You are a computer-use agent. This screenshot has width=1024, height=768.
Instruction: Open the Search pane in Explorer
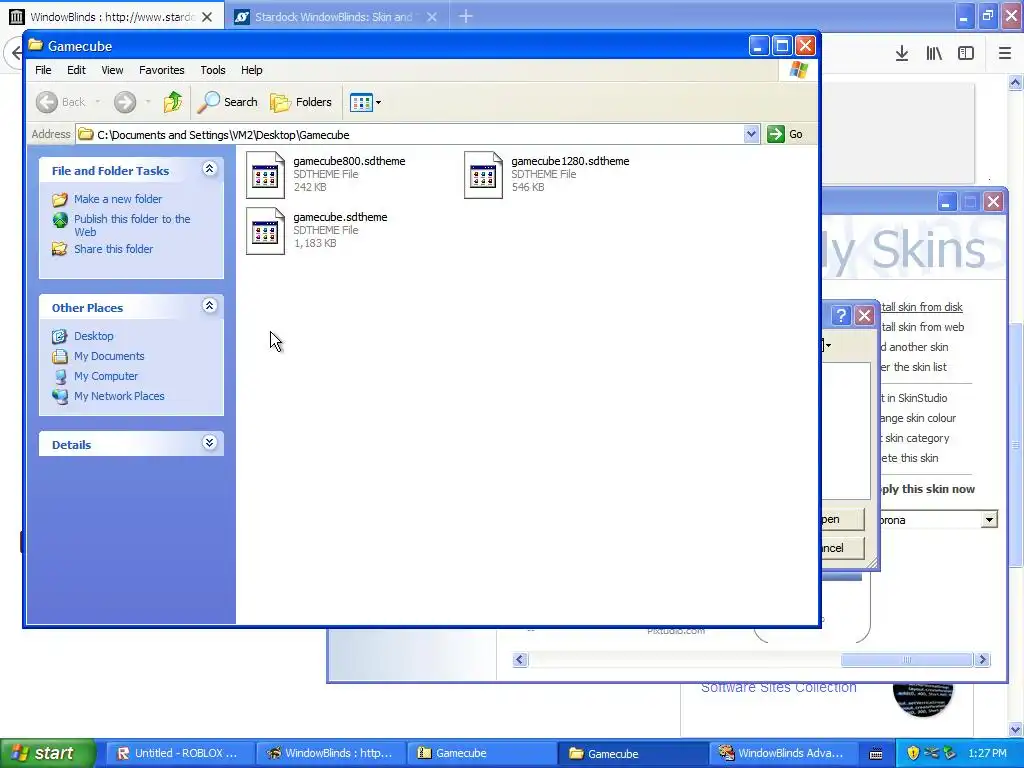[x=228, y=102]
